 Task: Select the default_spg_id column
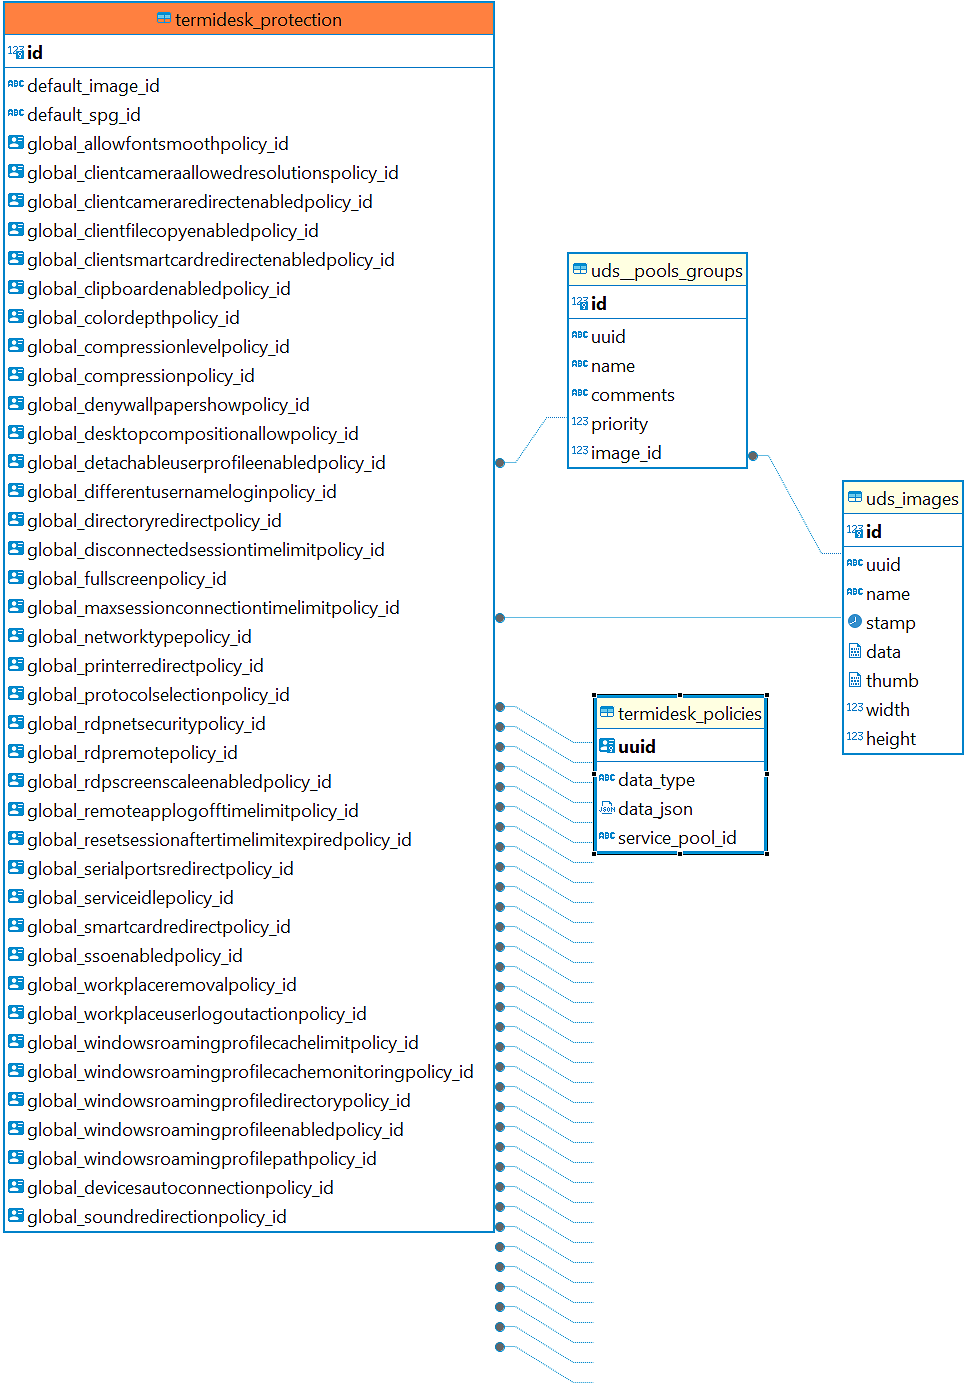tap(84, 115)
